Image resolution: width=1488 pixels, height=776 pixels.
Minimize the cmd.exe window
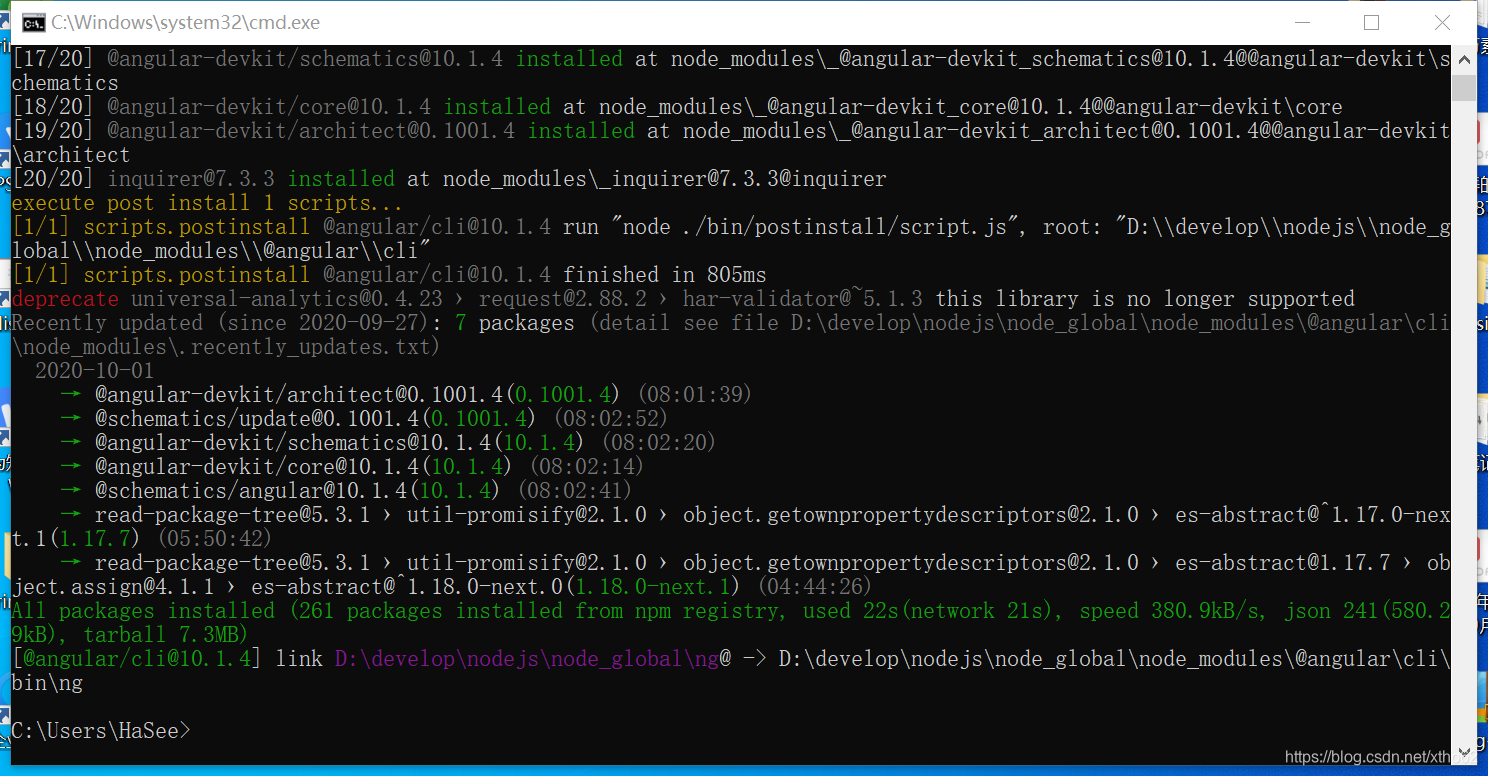pyautogui.click(x=1301, y=22)
